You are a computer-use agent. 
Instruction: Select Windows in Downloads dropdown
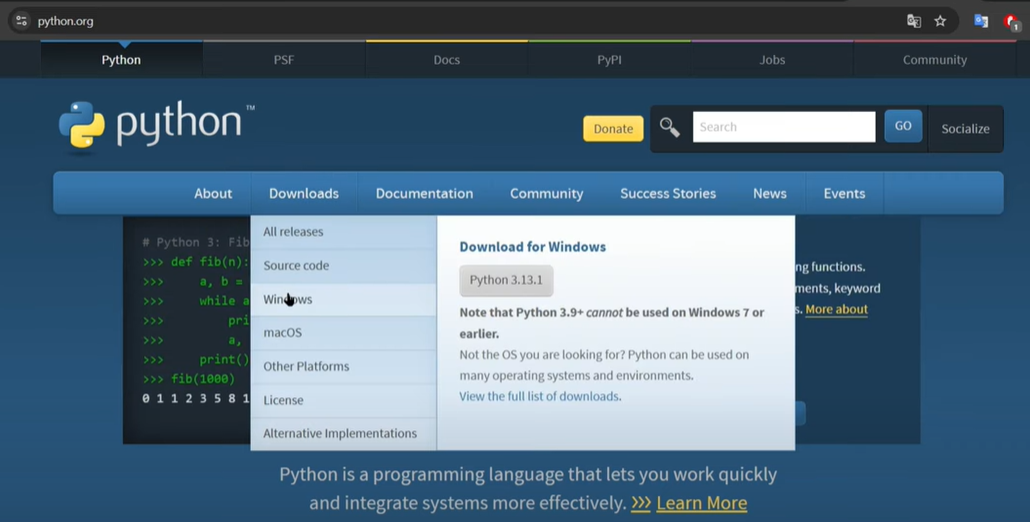click(x=344, y=299)
